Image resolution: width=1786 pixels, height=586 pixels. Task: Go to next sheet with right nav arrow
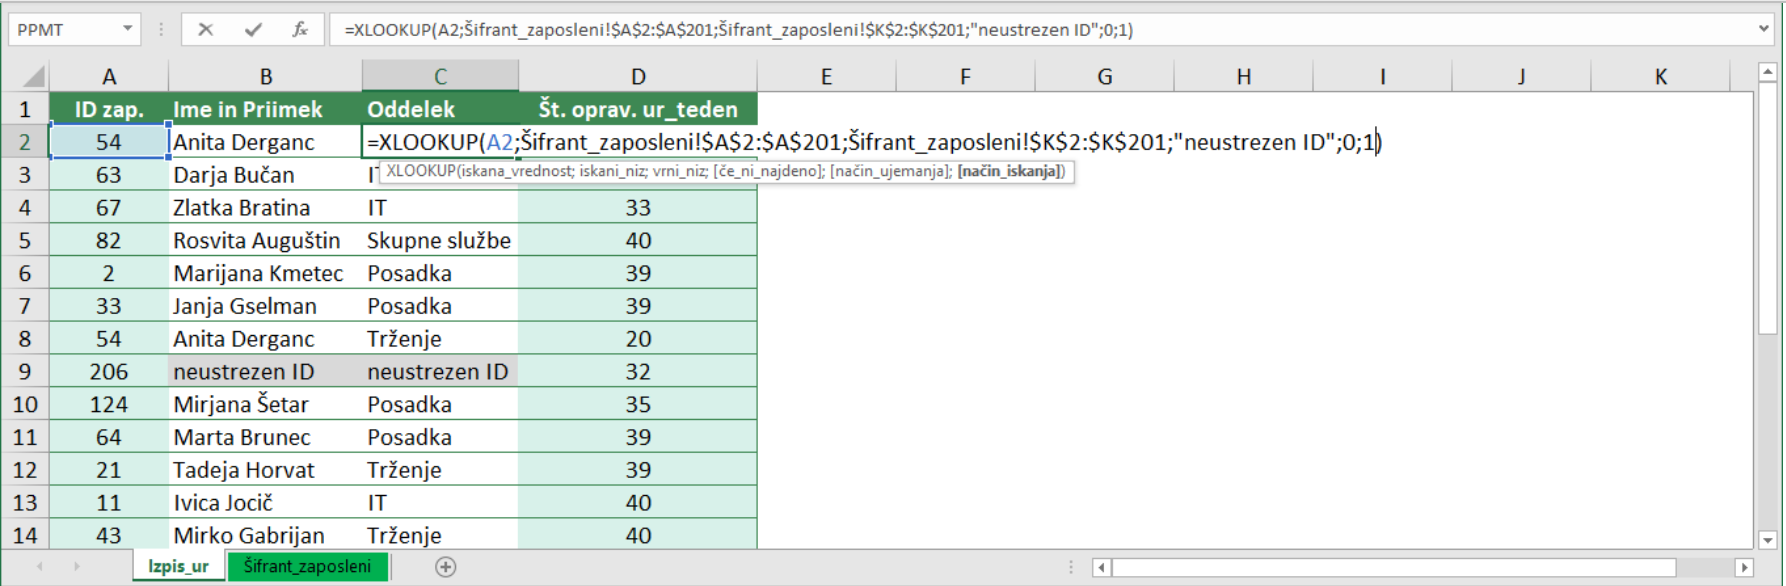77,567
